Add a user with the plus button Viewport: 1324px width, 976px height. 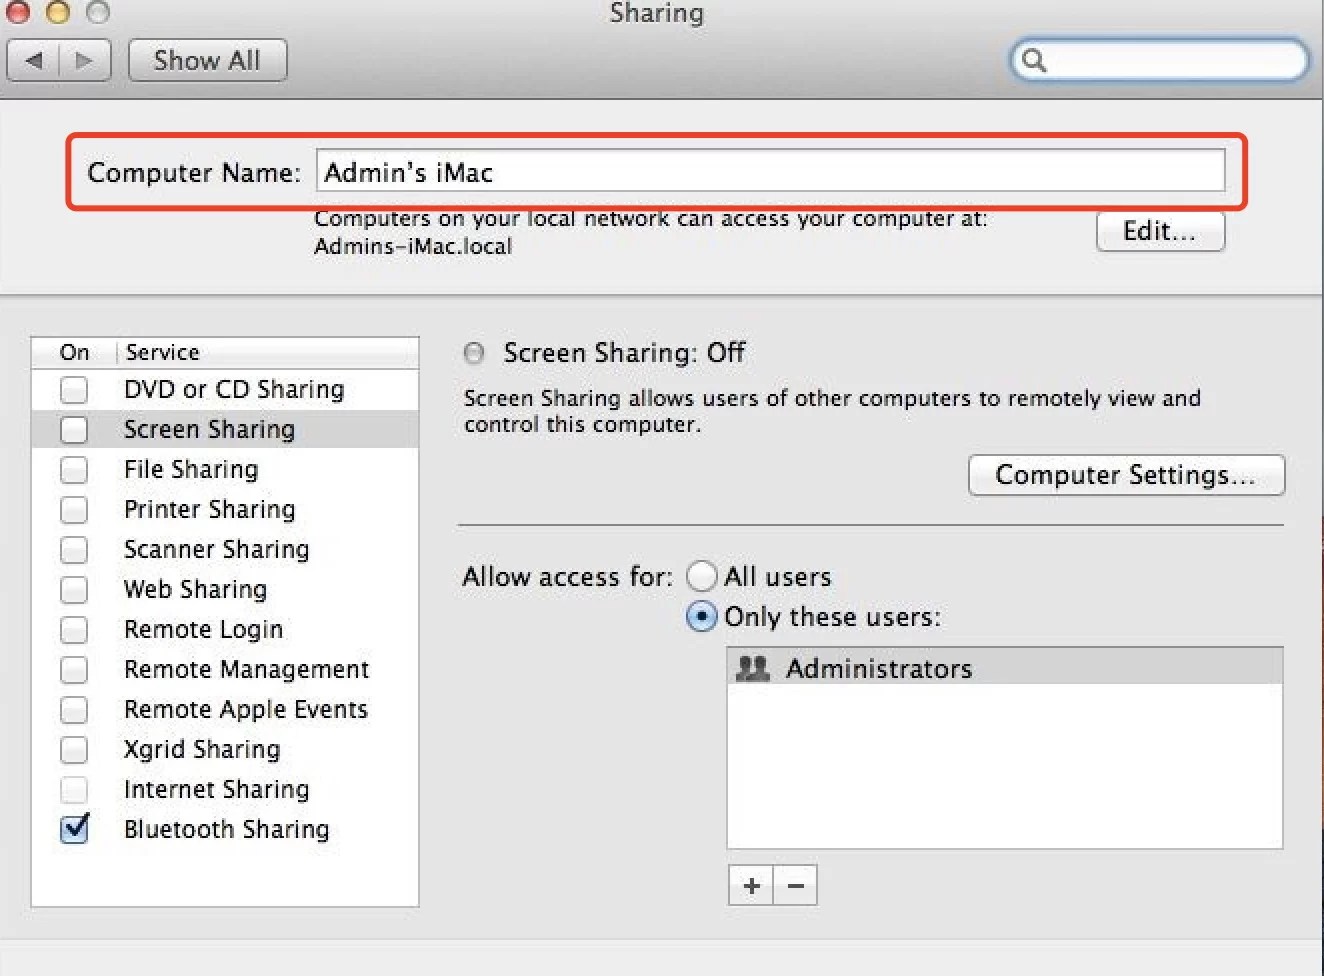pos(750,885)
